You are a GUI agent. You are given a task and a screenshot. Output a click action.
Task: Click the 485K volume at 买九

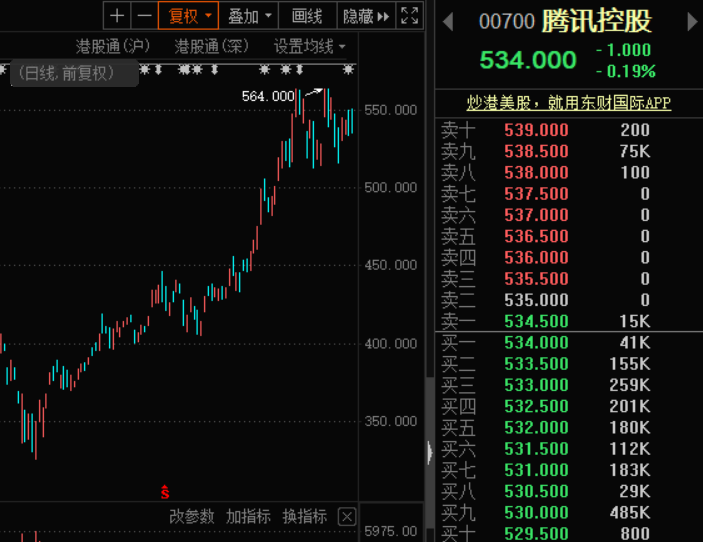pos(630,512)
